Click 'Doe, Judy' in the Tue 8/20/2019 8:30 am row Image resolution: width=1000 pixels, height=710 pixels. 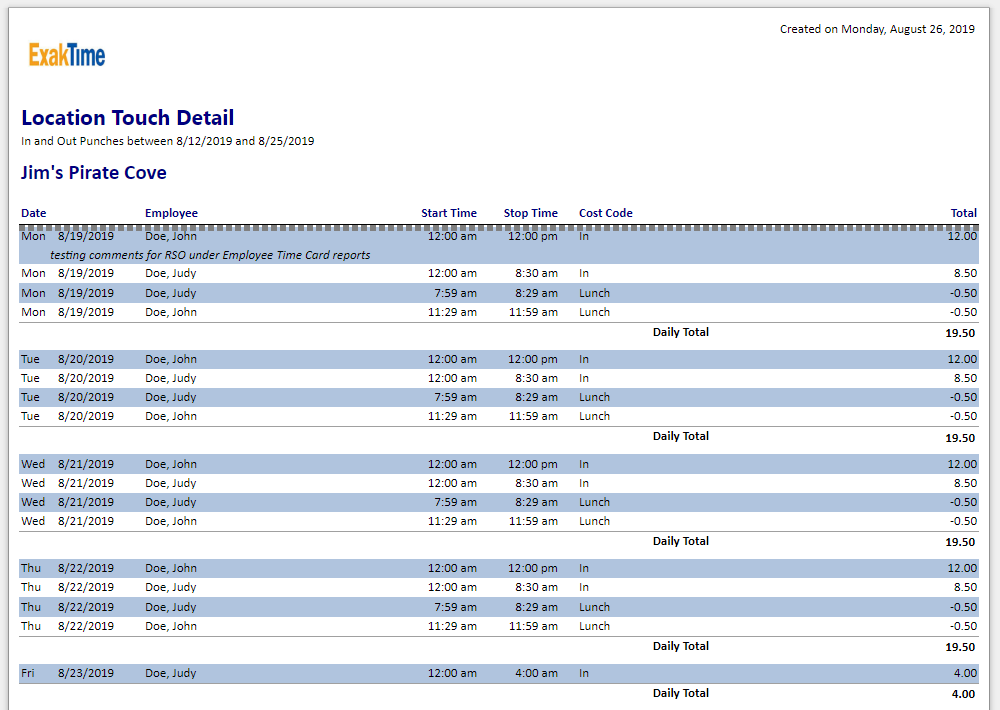click(x=170, y=378)
